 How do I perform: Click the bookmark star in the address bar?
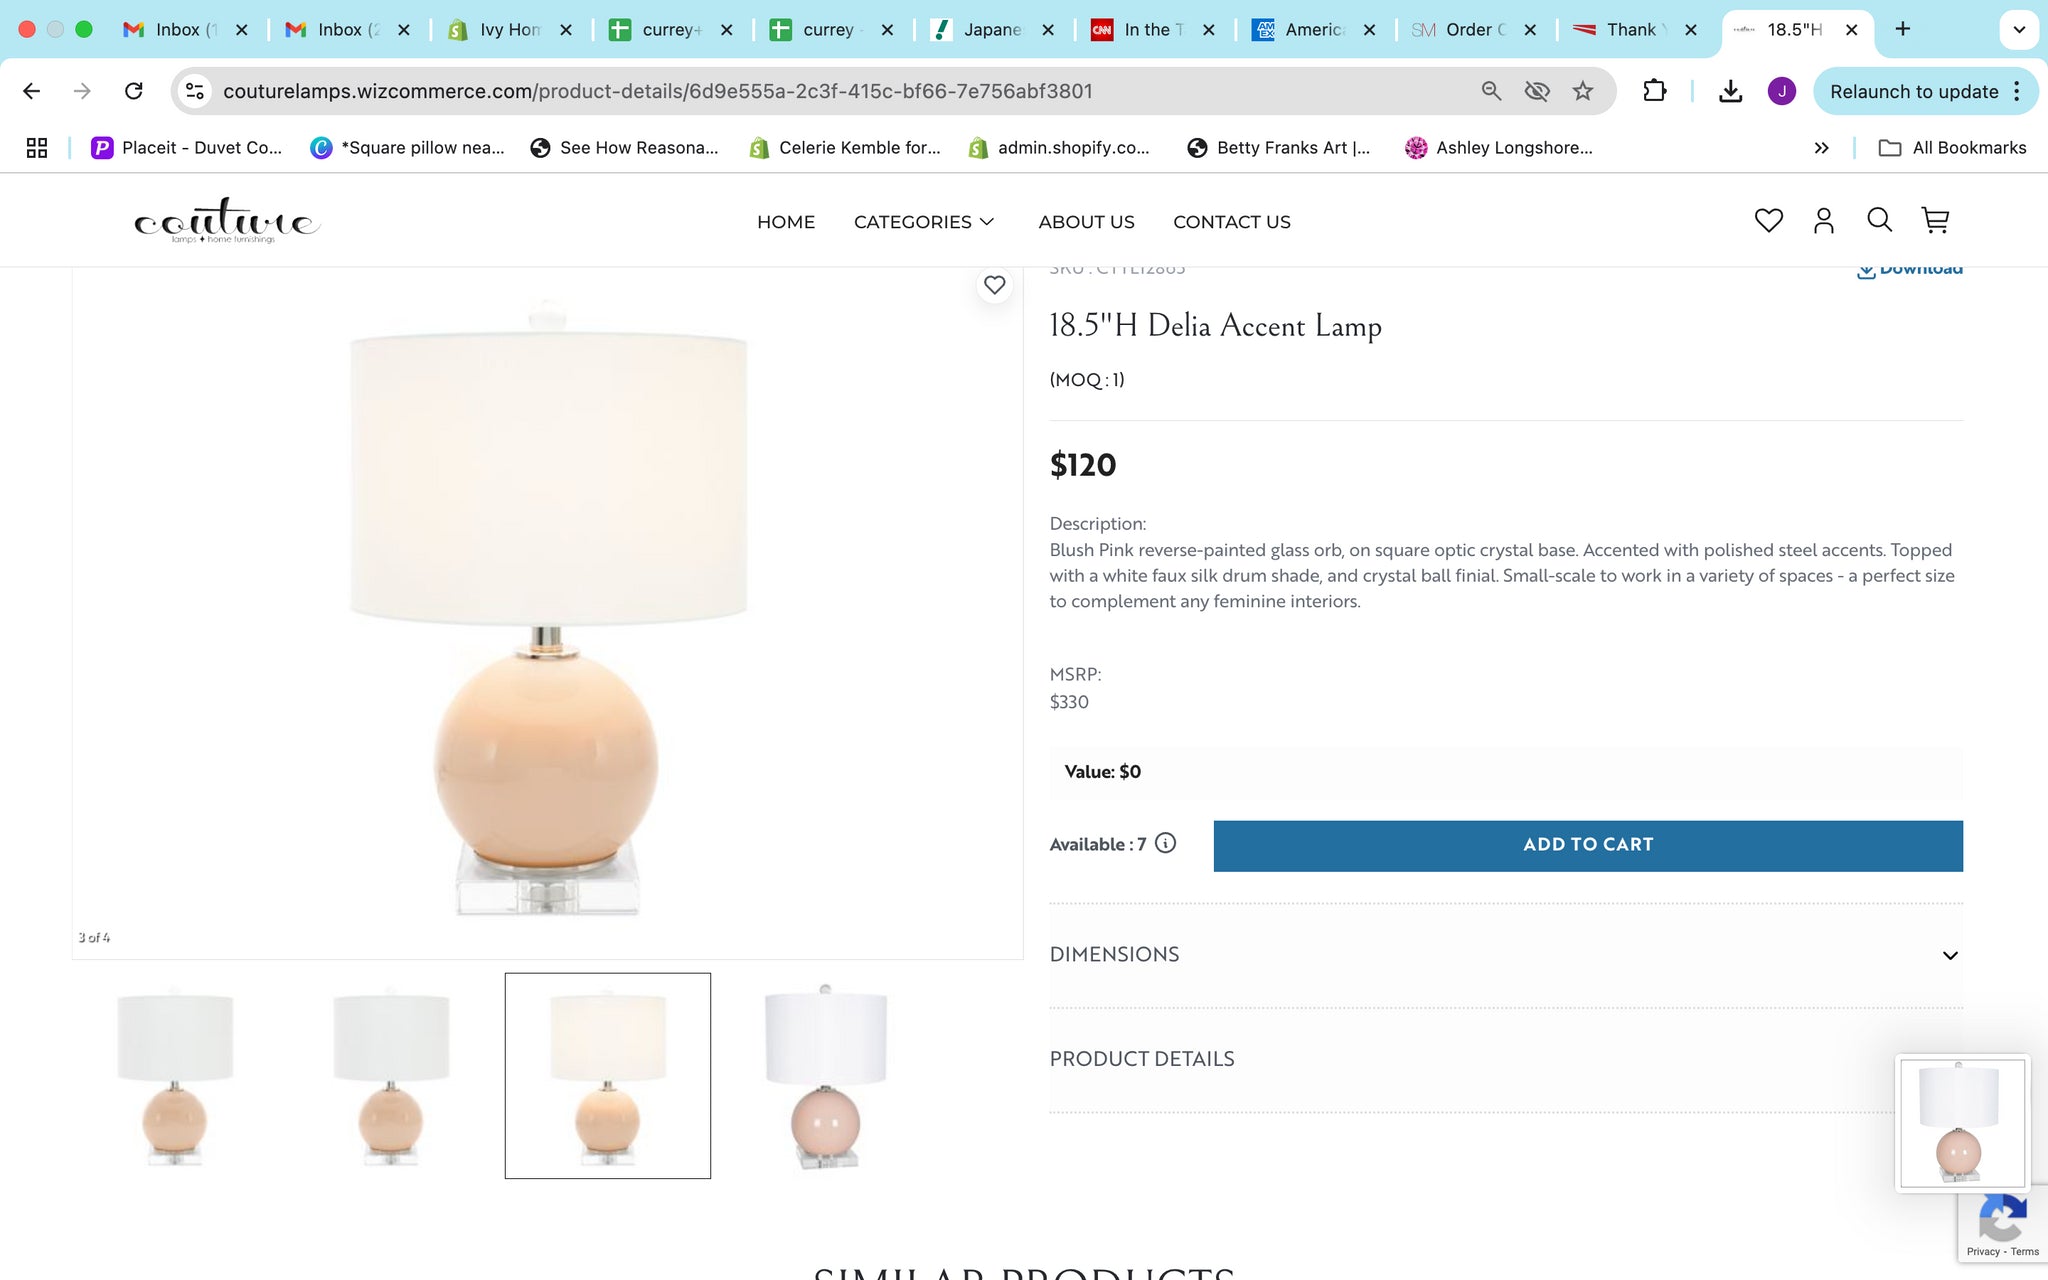[1583, 91]
